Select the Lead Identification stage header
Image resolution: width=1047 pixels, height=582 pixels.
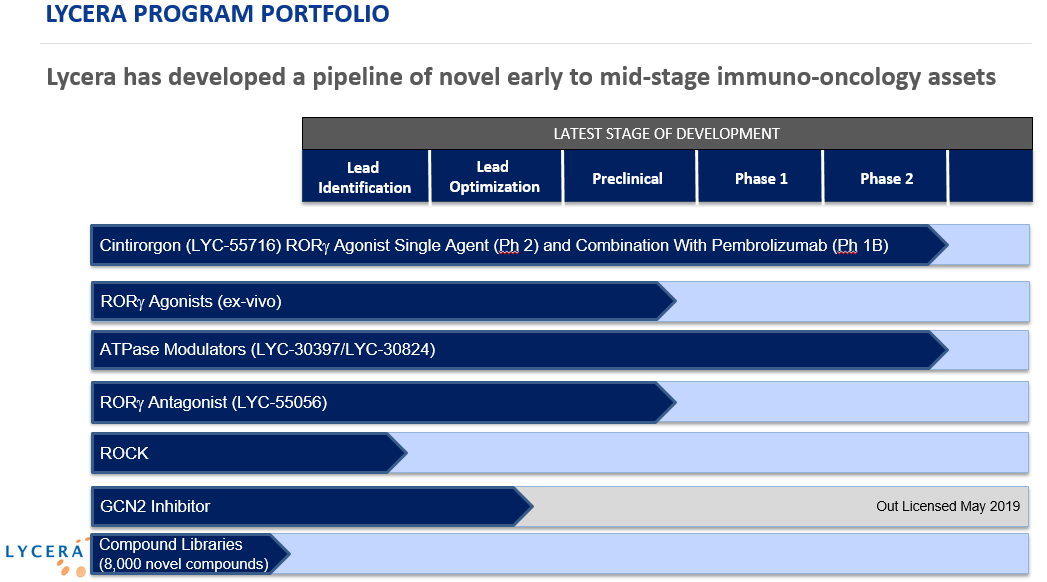coord(365,178)
